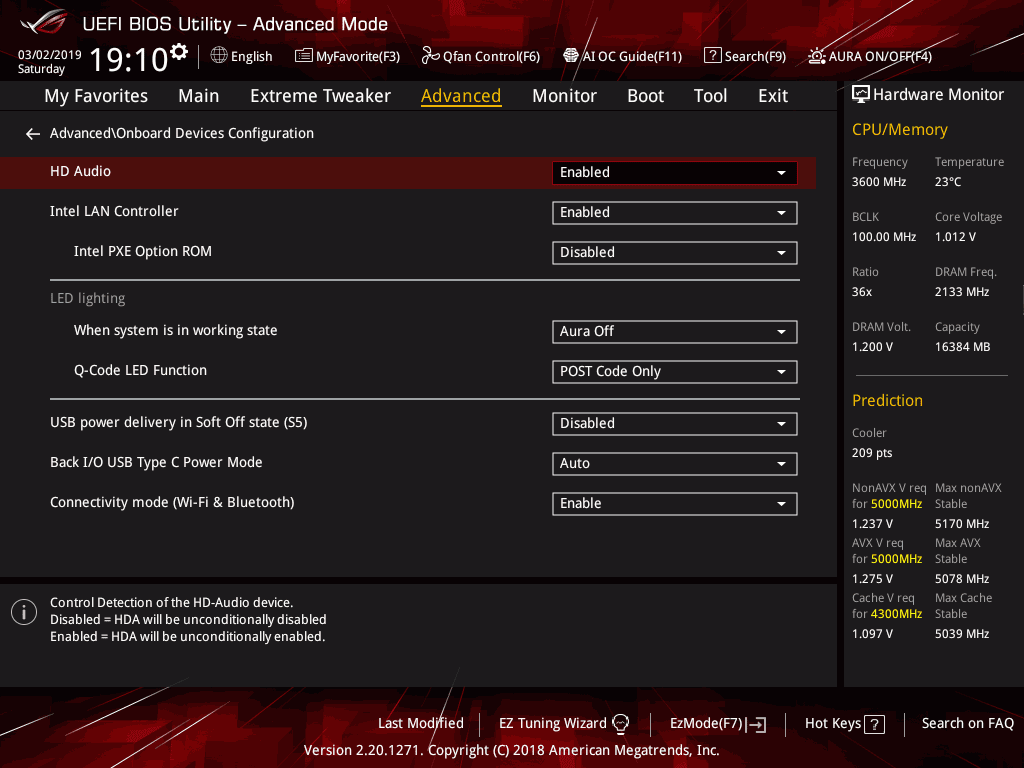Go to the Boot tab

645,96
